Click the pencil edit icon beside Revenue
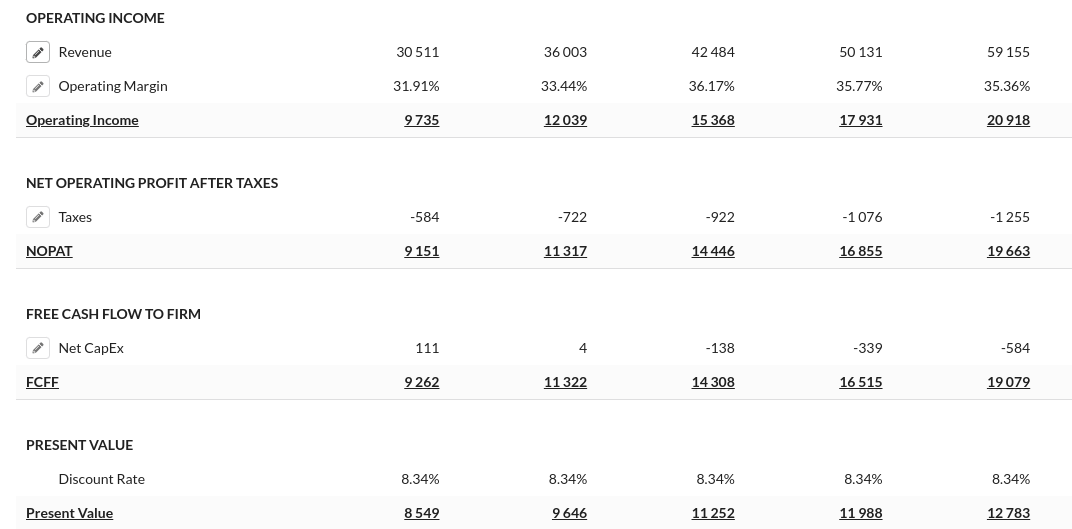Image resolution: width=1072 pixels, height=529 pixels. click(x=38, y=52)
